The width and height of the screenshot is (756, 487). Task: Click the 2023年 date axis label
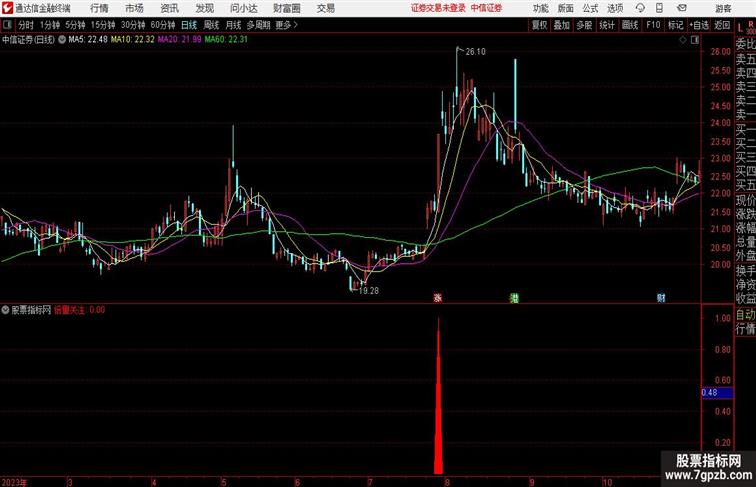point(14,482)
